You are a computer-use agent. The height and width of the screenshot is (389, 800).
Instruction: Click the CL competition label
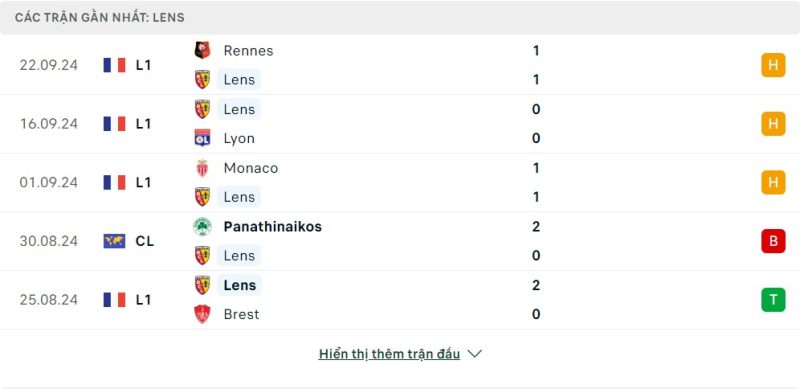(x=145, y=241)
